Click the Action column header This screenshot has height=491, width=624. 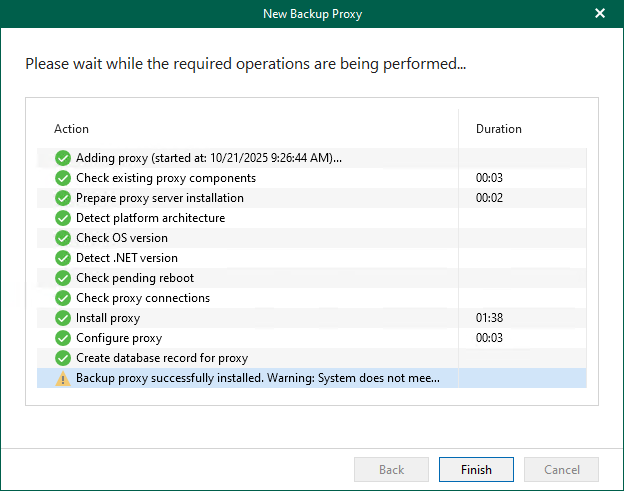[x=72, y=129]
